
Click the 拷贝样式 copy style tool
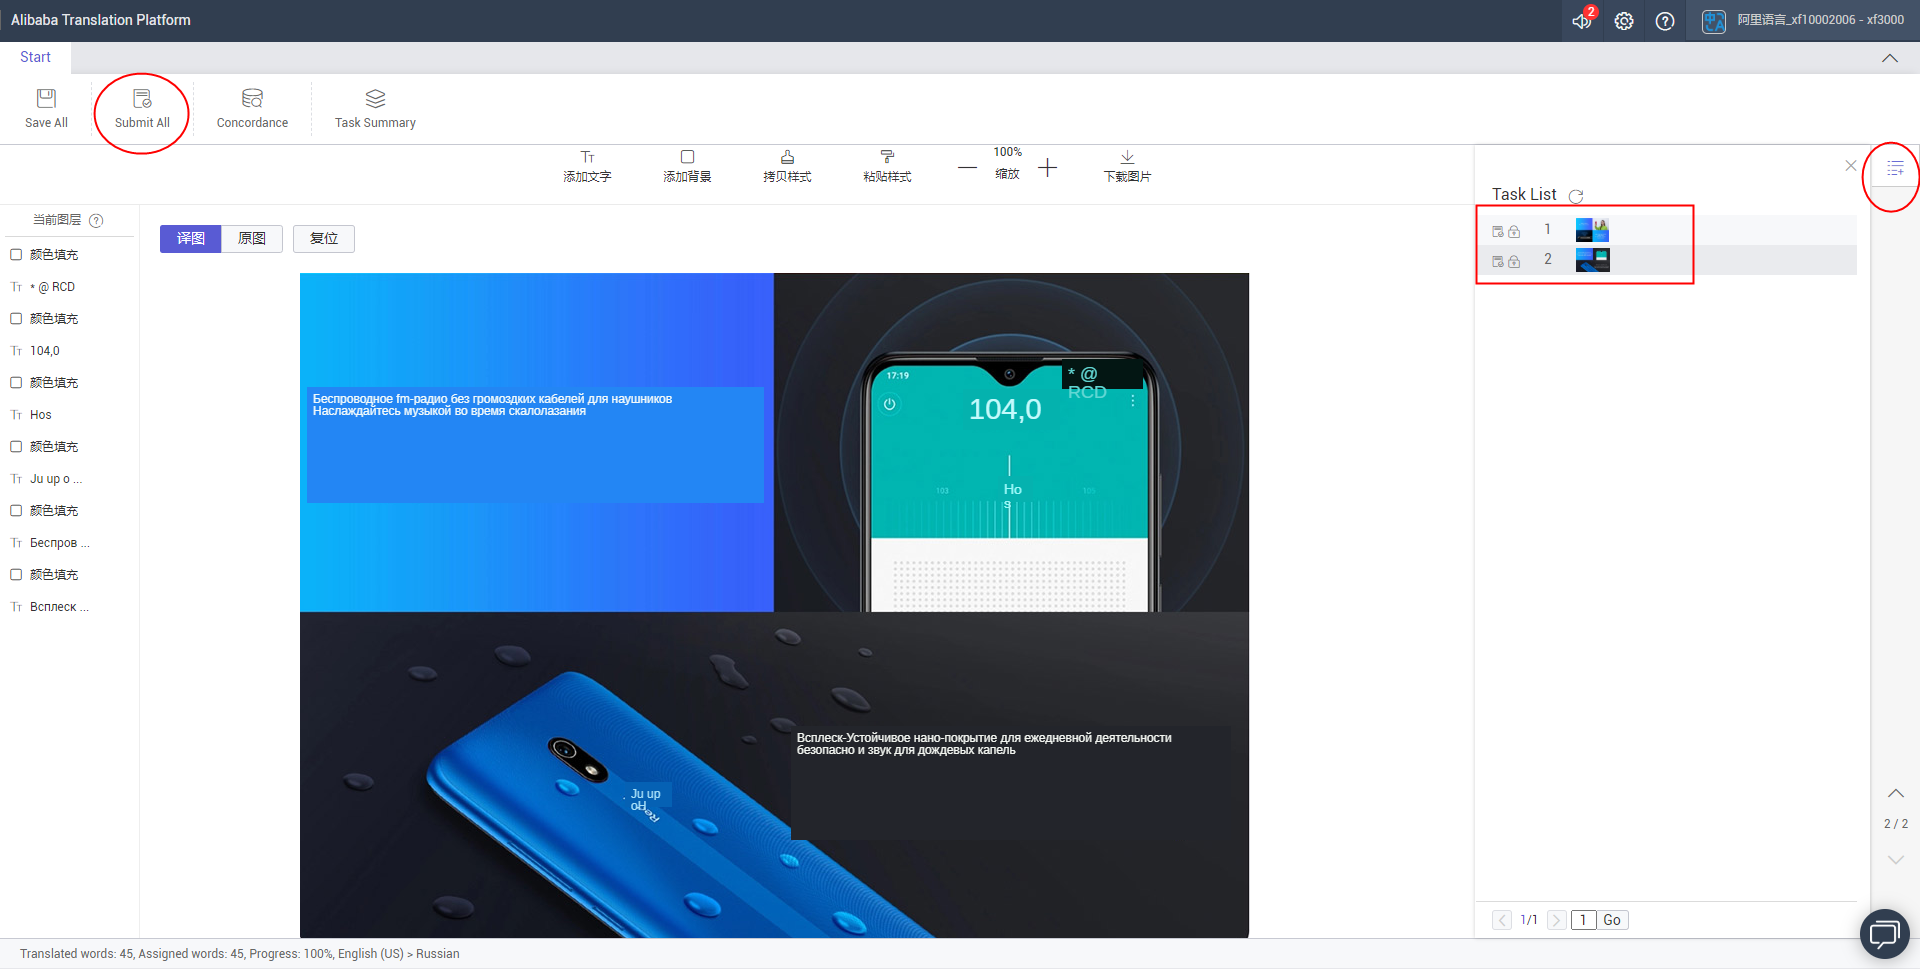[x=787, y=166]
